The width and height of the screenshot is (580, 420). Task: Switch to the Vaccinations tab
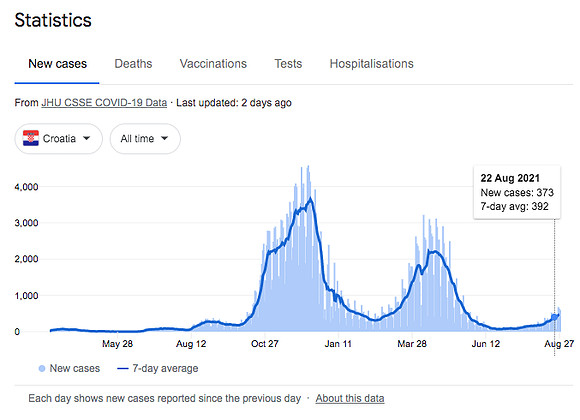click(x=213, y=64)
